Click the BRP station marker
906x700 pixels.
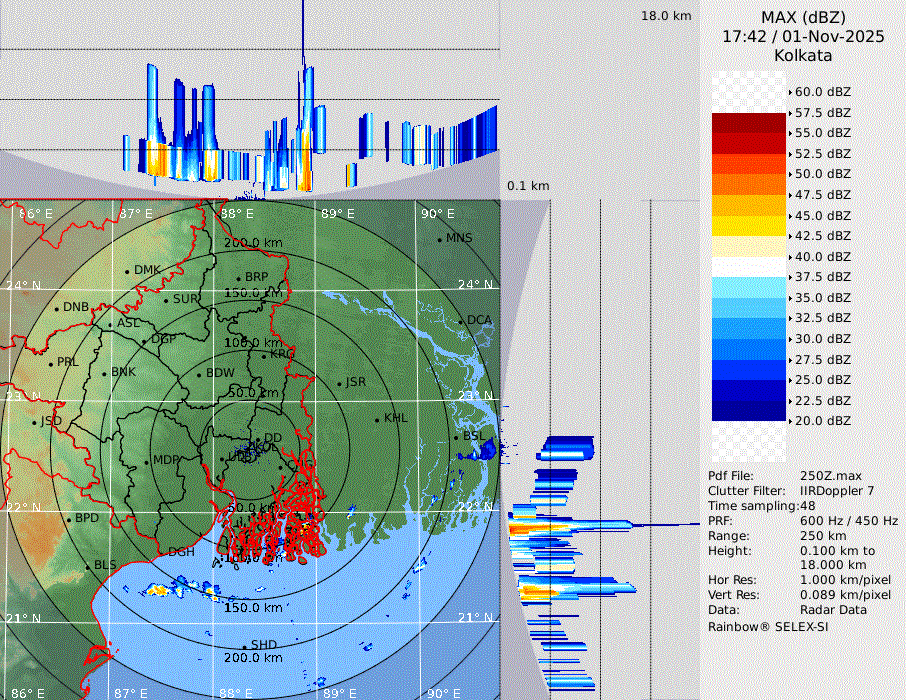[239, 278]
